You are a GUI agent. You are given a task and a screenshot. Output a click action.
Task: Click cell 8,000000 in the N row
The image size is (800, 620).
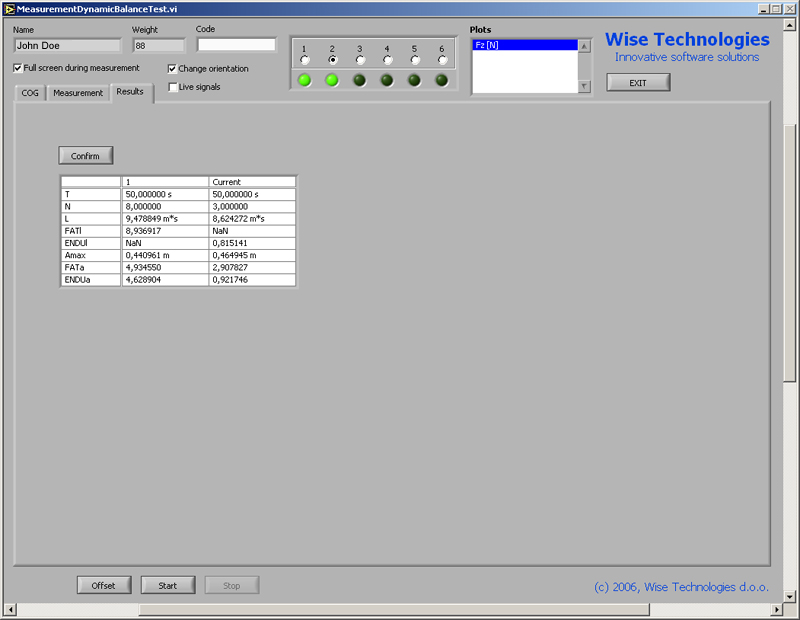pyautogui.click(x=165, y=207)
